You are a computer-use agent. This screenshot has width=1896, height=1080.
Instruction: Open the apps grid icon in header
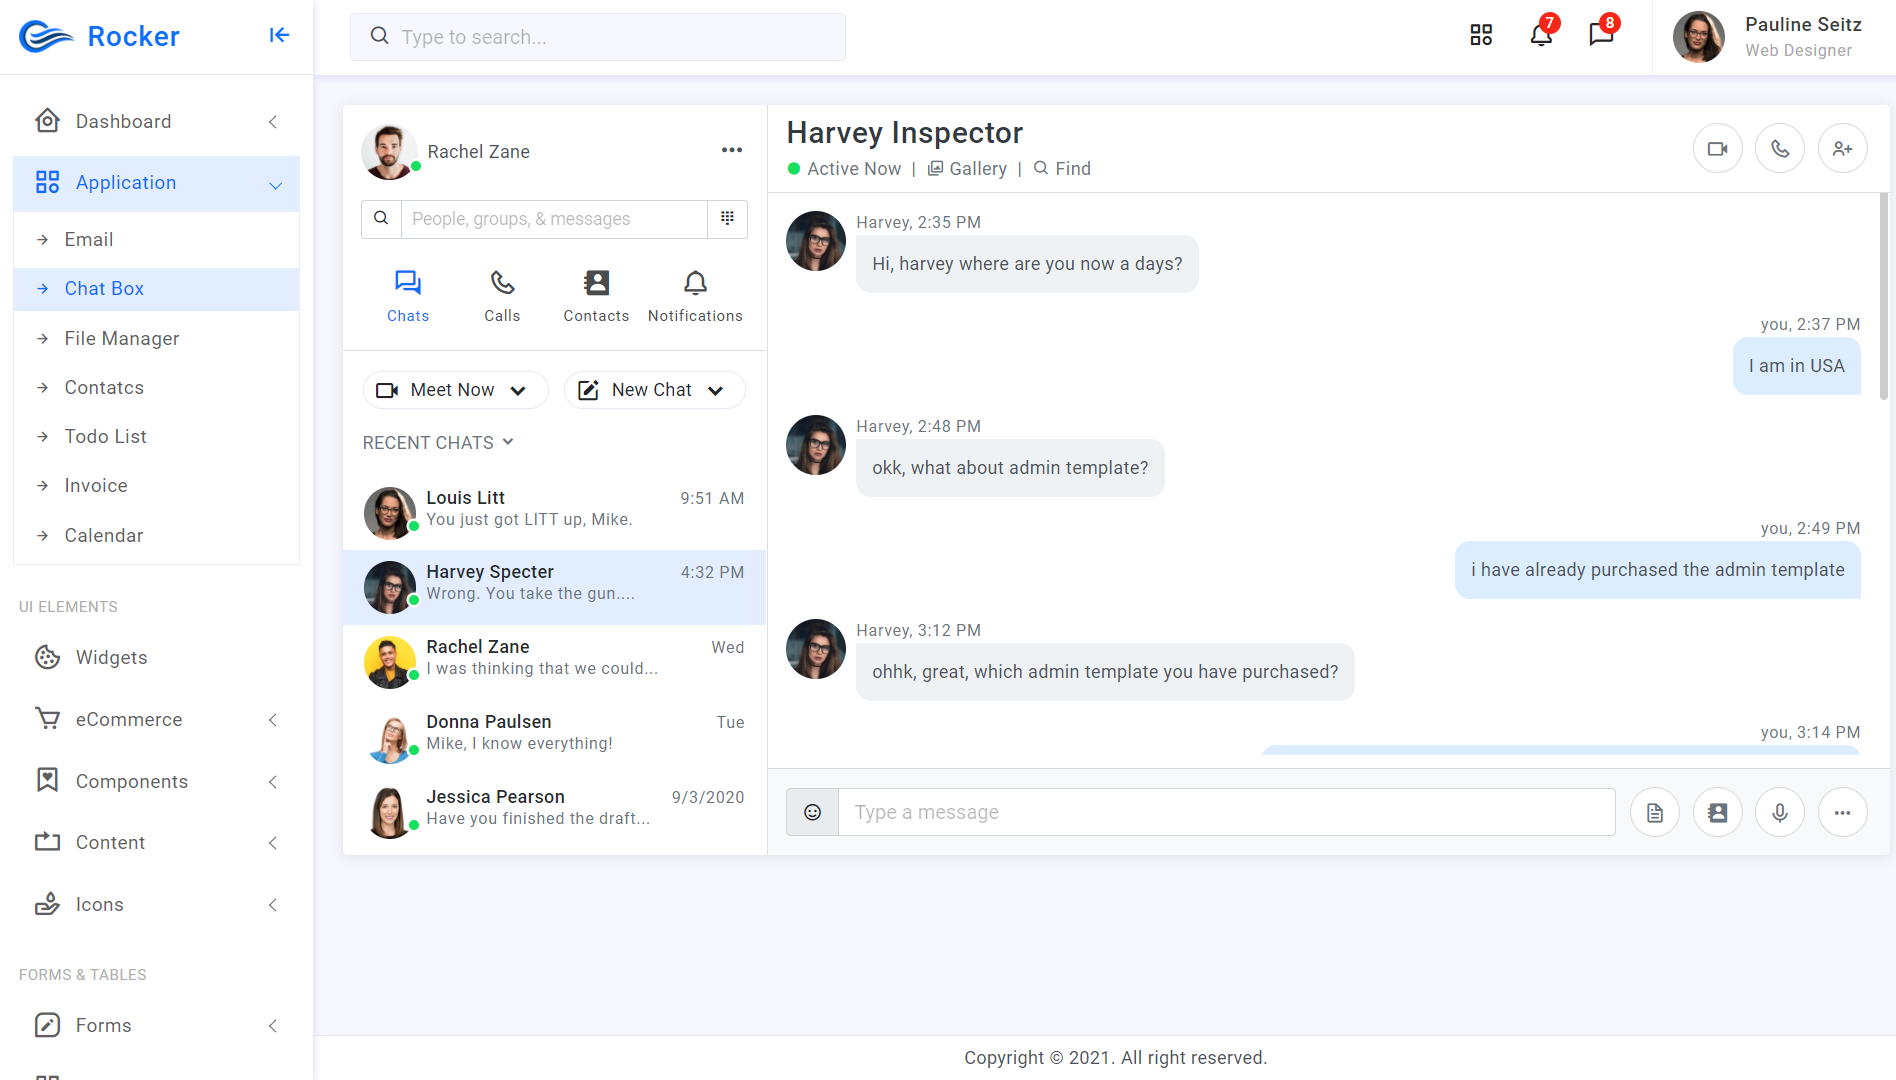click(x=1481, y=36)
